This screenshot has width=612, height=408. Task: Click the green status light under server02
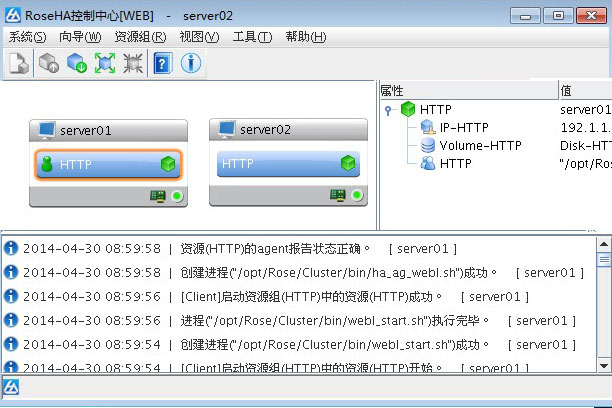(357, 195)
